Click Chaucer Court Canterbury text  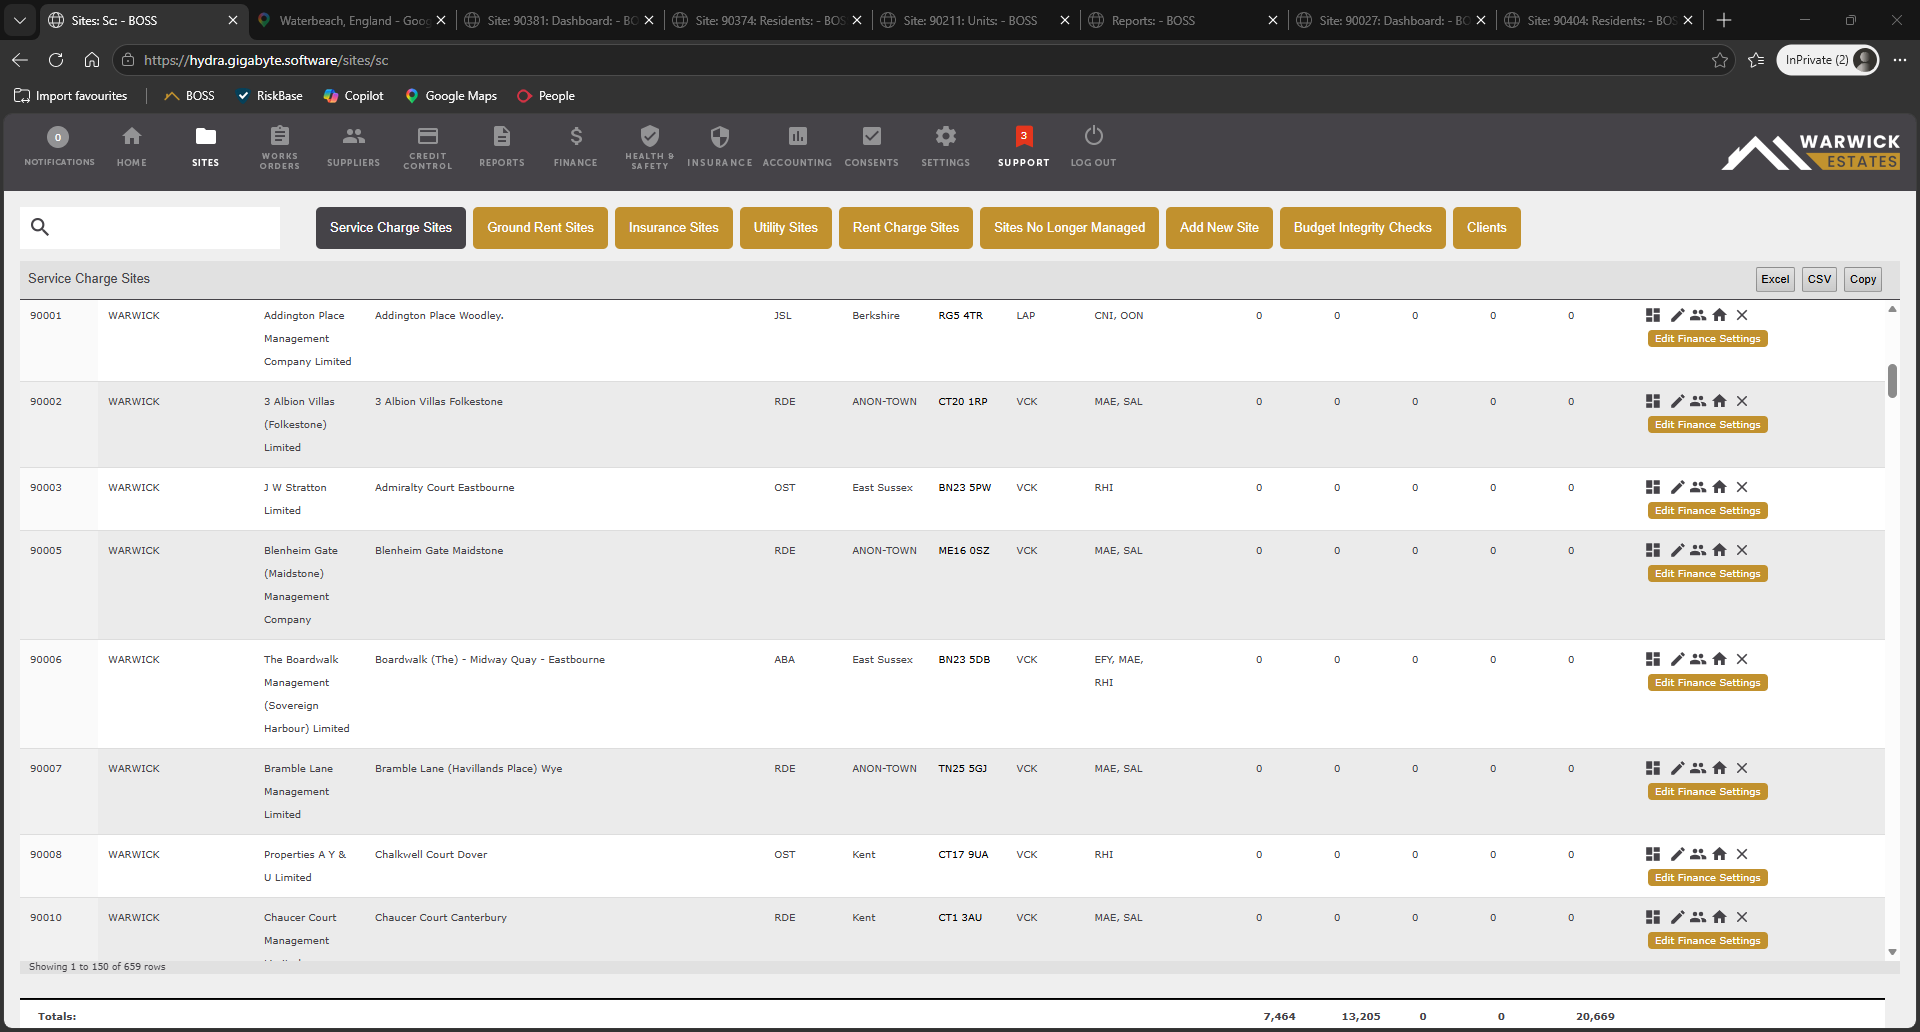coord(441,917)
